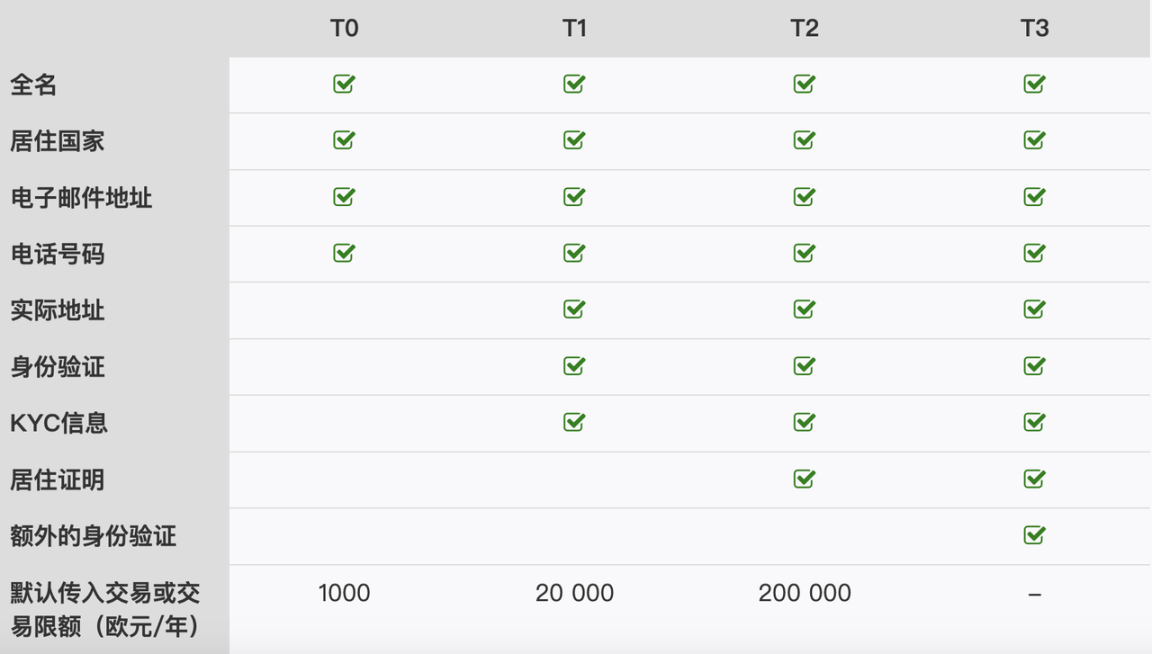
Task: Click the T3 column header
Action: coord(1034,29)
